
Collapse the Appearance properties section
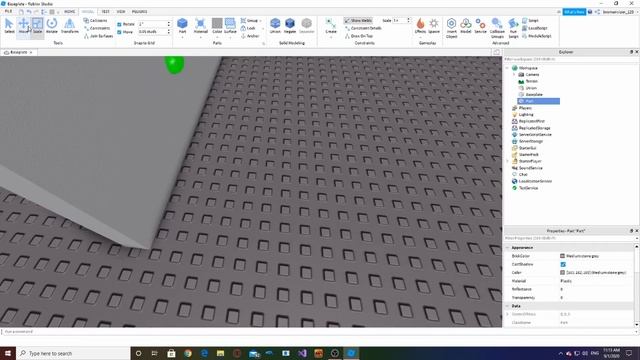pos(508,248)
